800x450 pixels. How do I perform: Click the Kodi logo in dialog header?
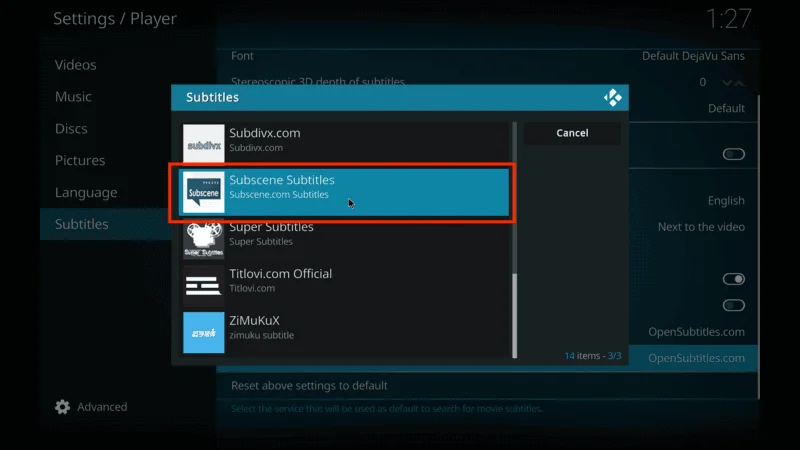tap(612, 97)
